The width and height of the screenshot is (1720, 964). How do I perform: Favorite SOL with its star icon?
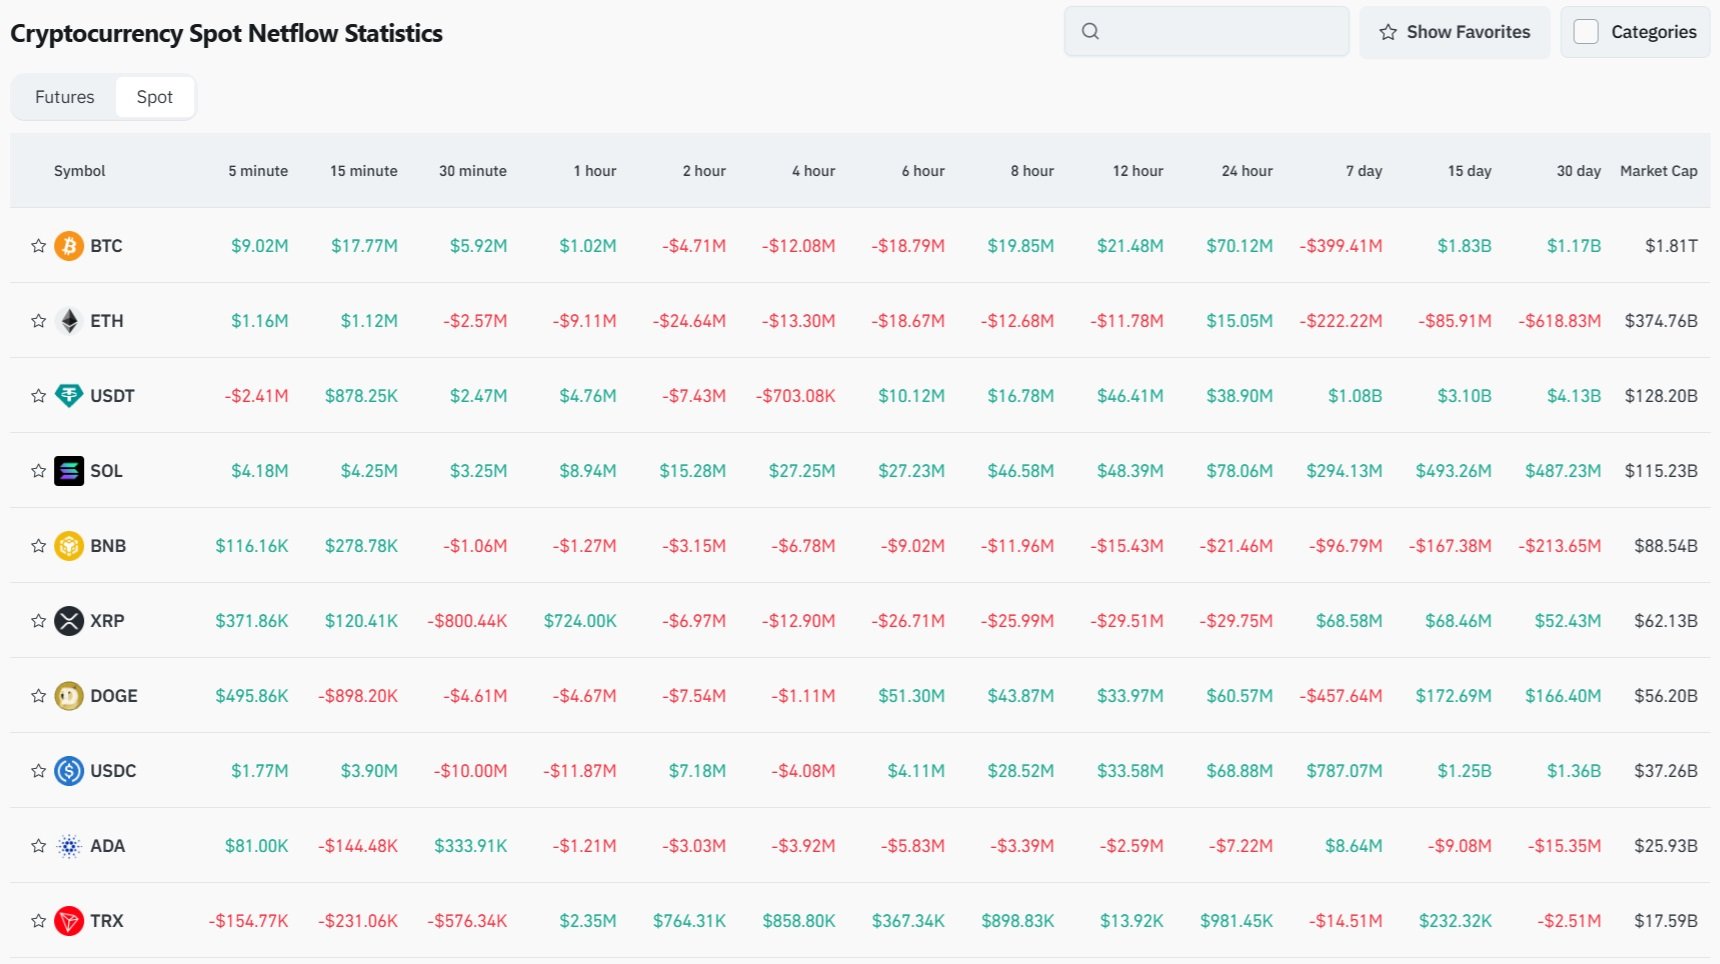pyautogui.click(x=38, y=471)
